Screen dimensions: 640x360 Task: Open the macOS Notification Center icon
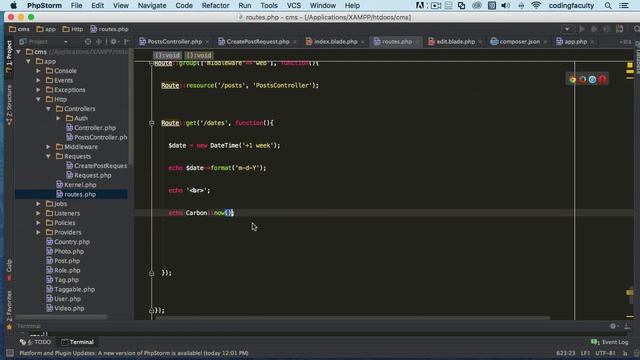coord(624,6)
